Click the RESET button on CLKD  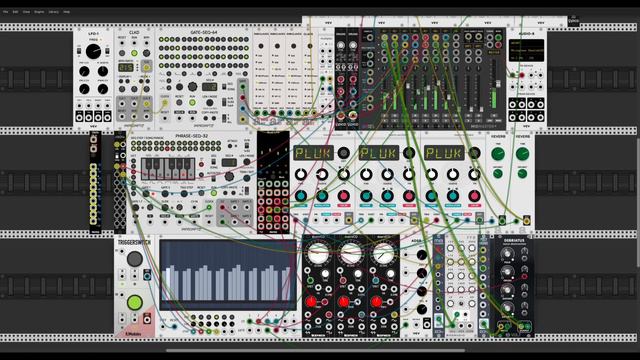(122, 53)
